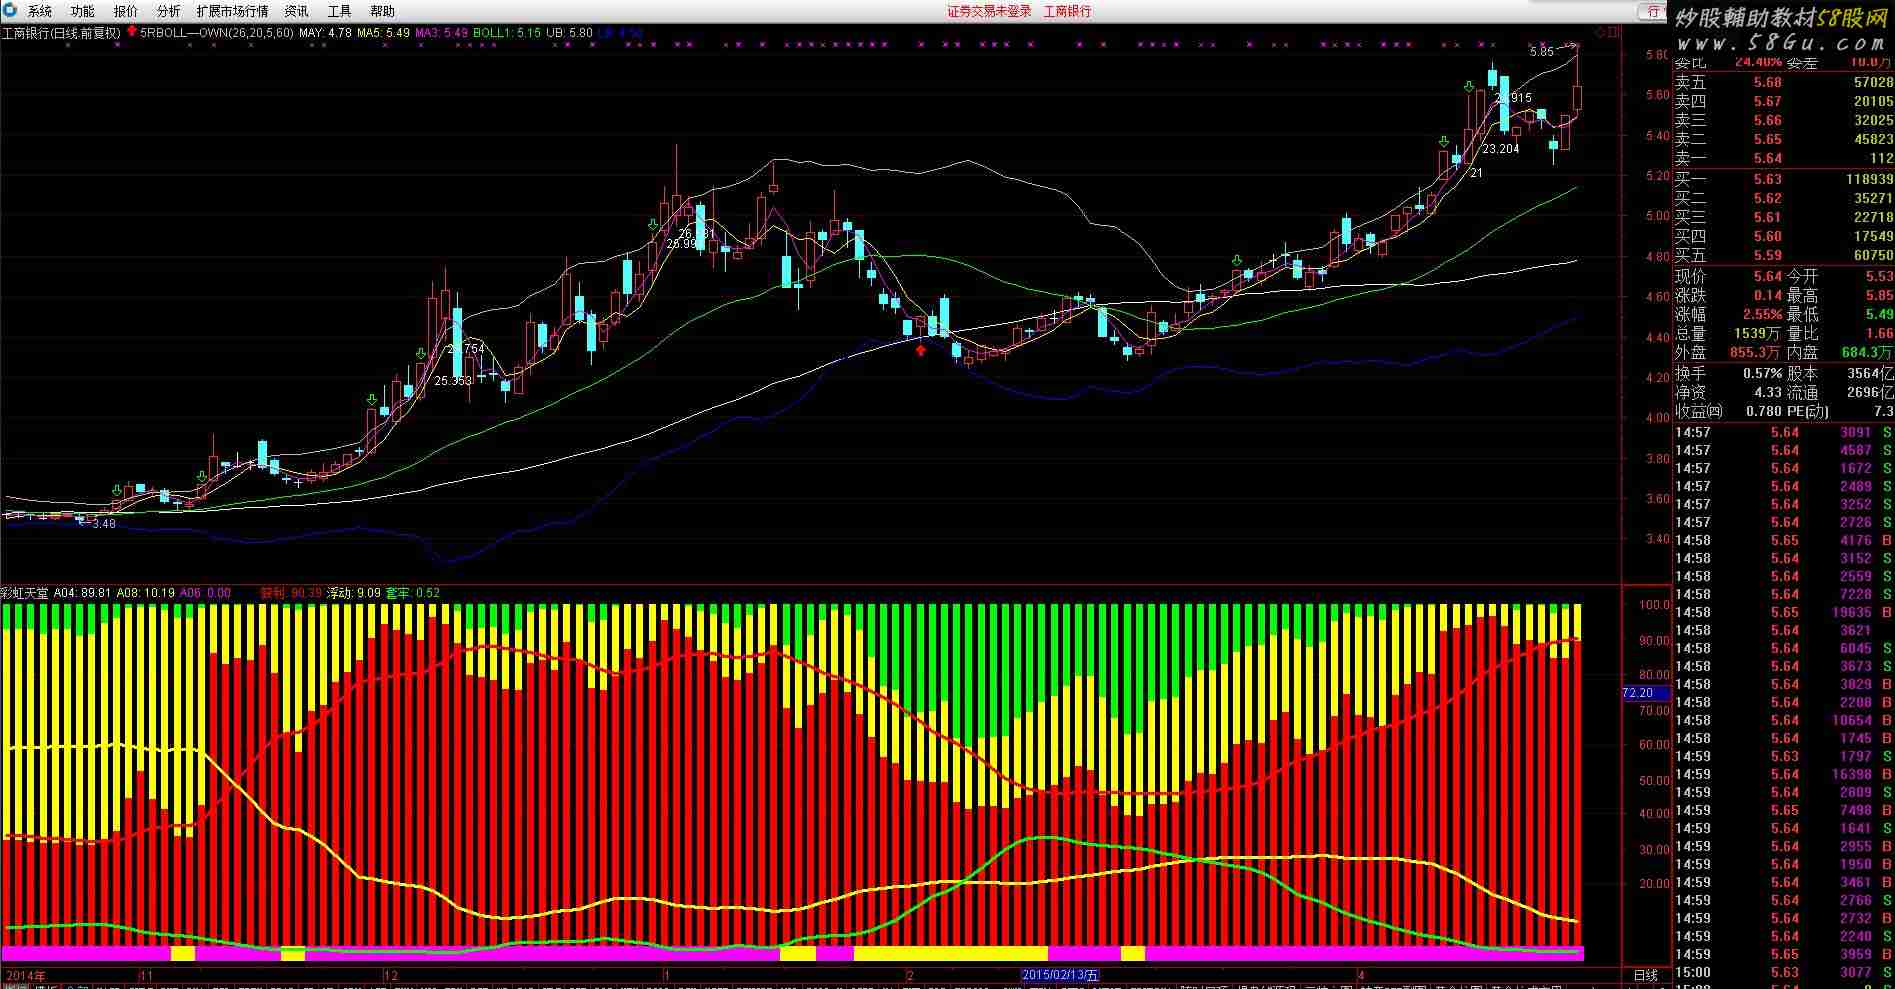Image resolution: width=1895 pixels, height=989 pixels.
Task: Click the 卖一 ask row at 5.64
Action: pos(1784,158)
